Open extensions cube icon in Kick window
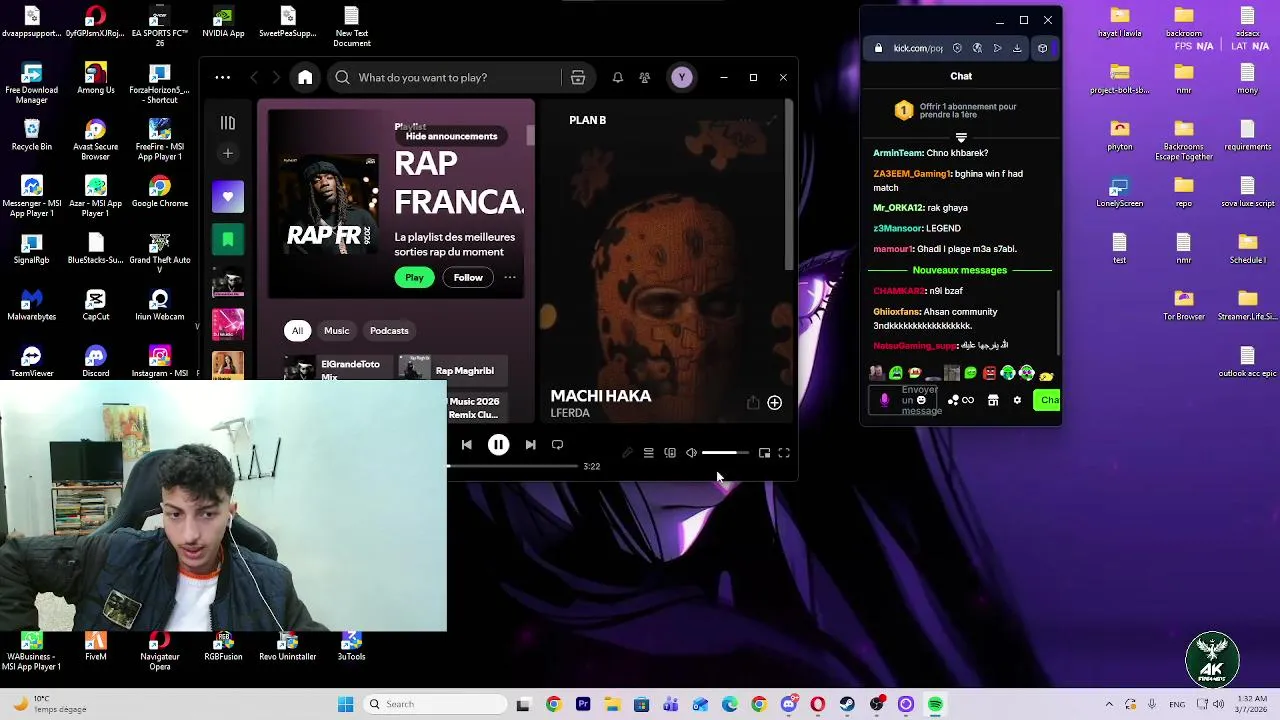This screenshot has height=720, width=1280. tap(1042, 48)
